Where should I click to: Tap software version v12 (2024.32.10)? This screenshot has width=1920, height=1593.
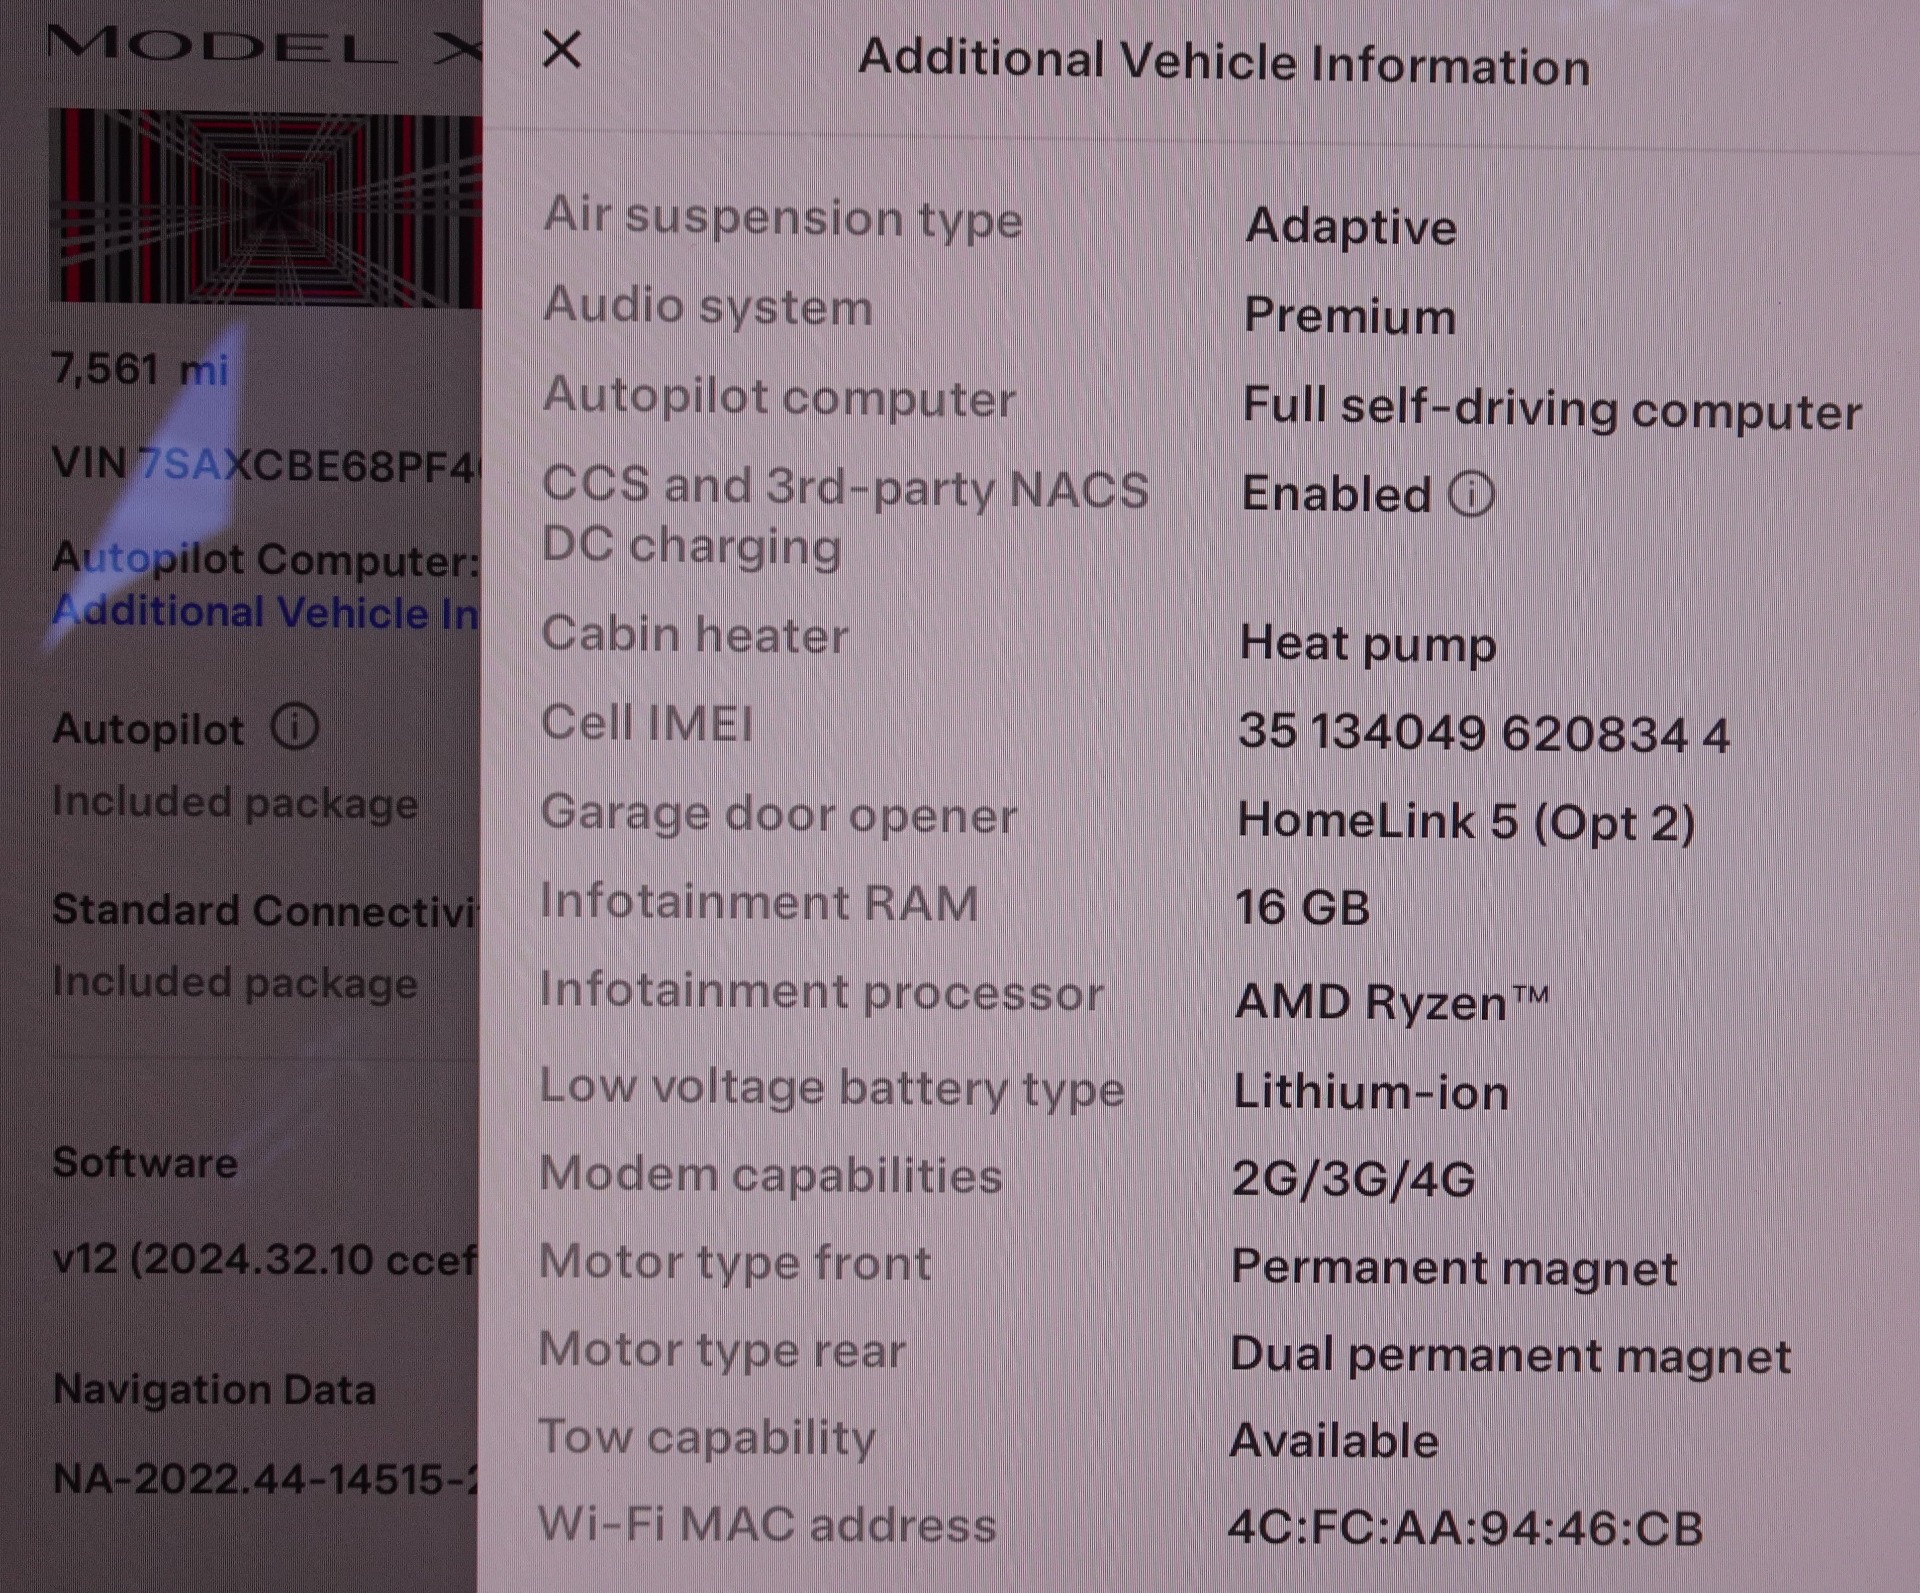pyautogui.click(x=265, y=1259)
